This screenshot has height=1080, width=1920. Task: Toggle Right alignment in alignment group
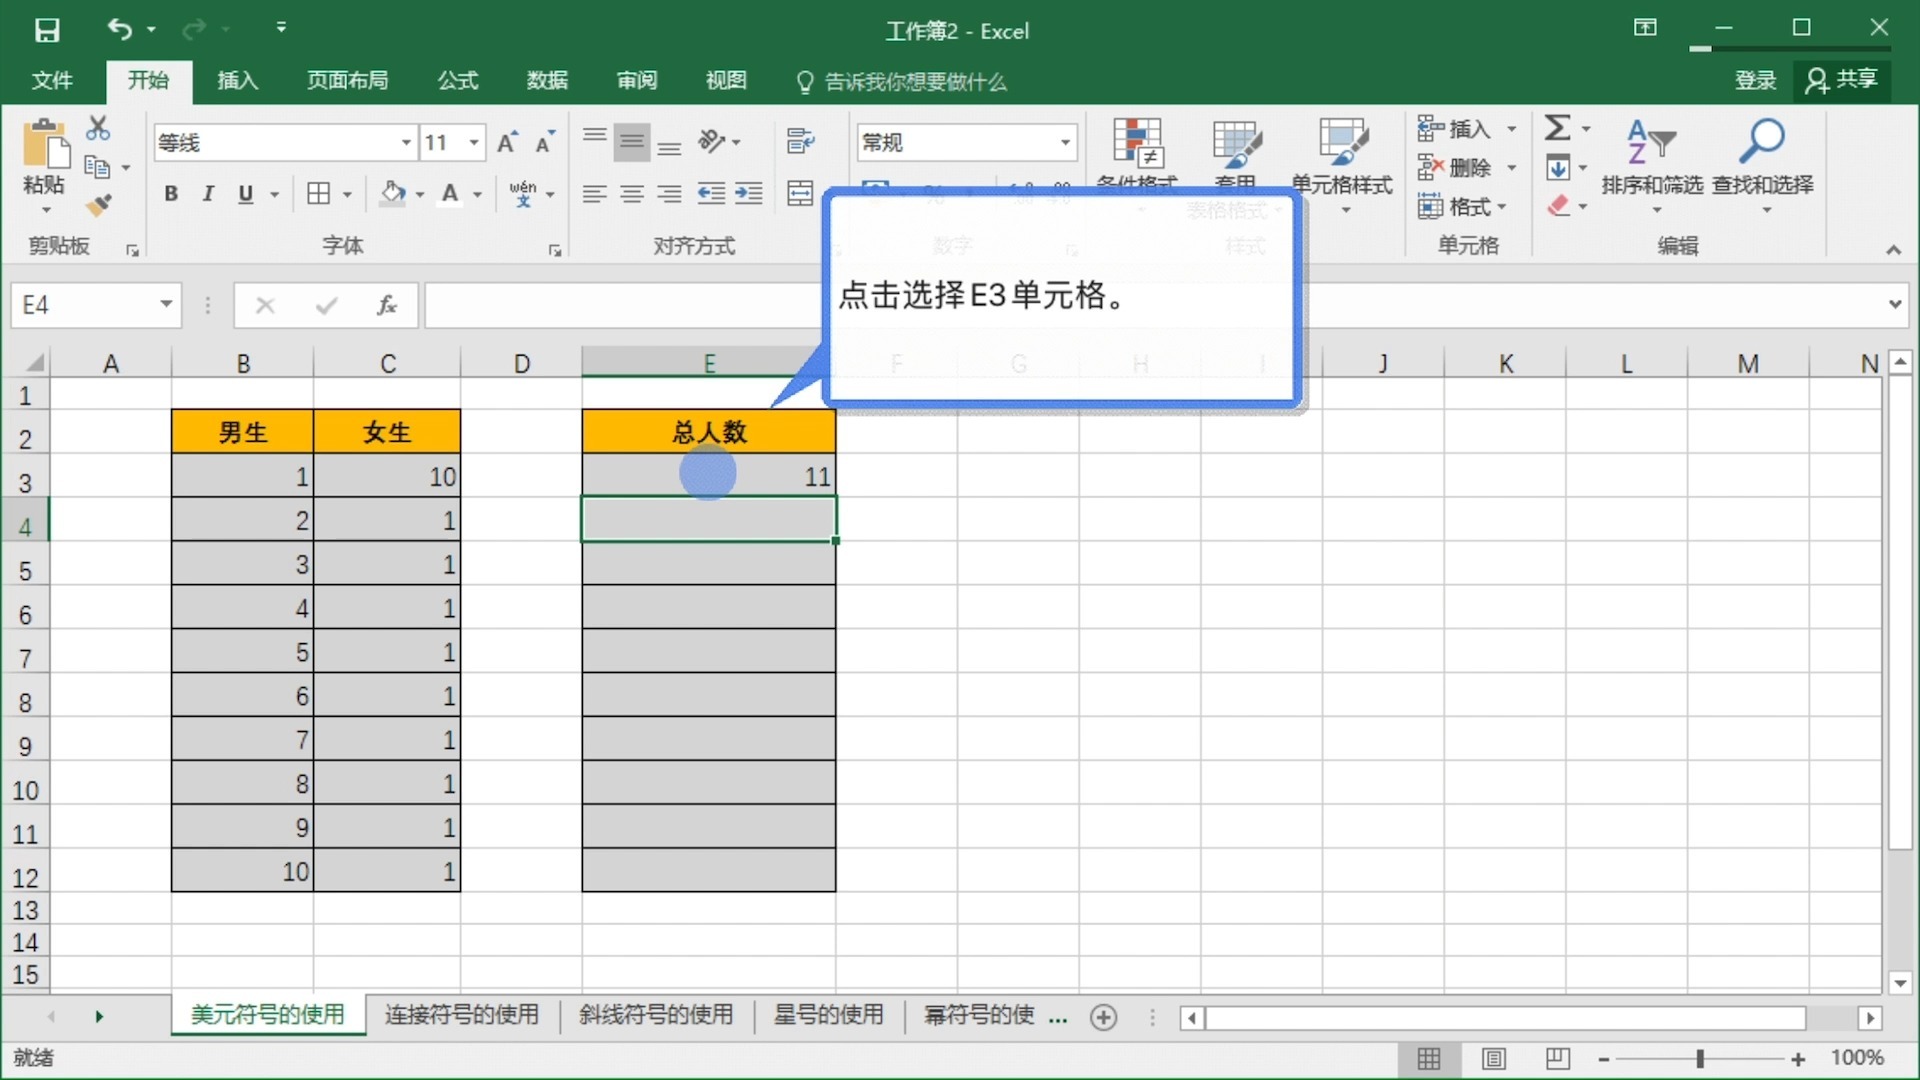tap(669, 193)
